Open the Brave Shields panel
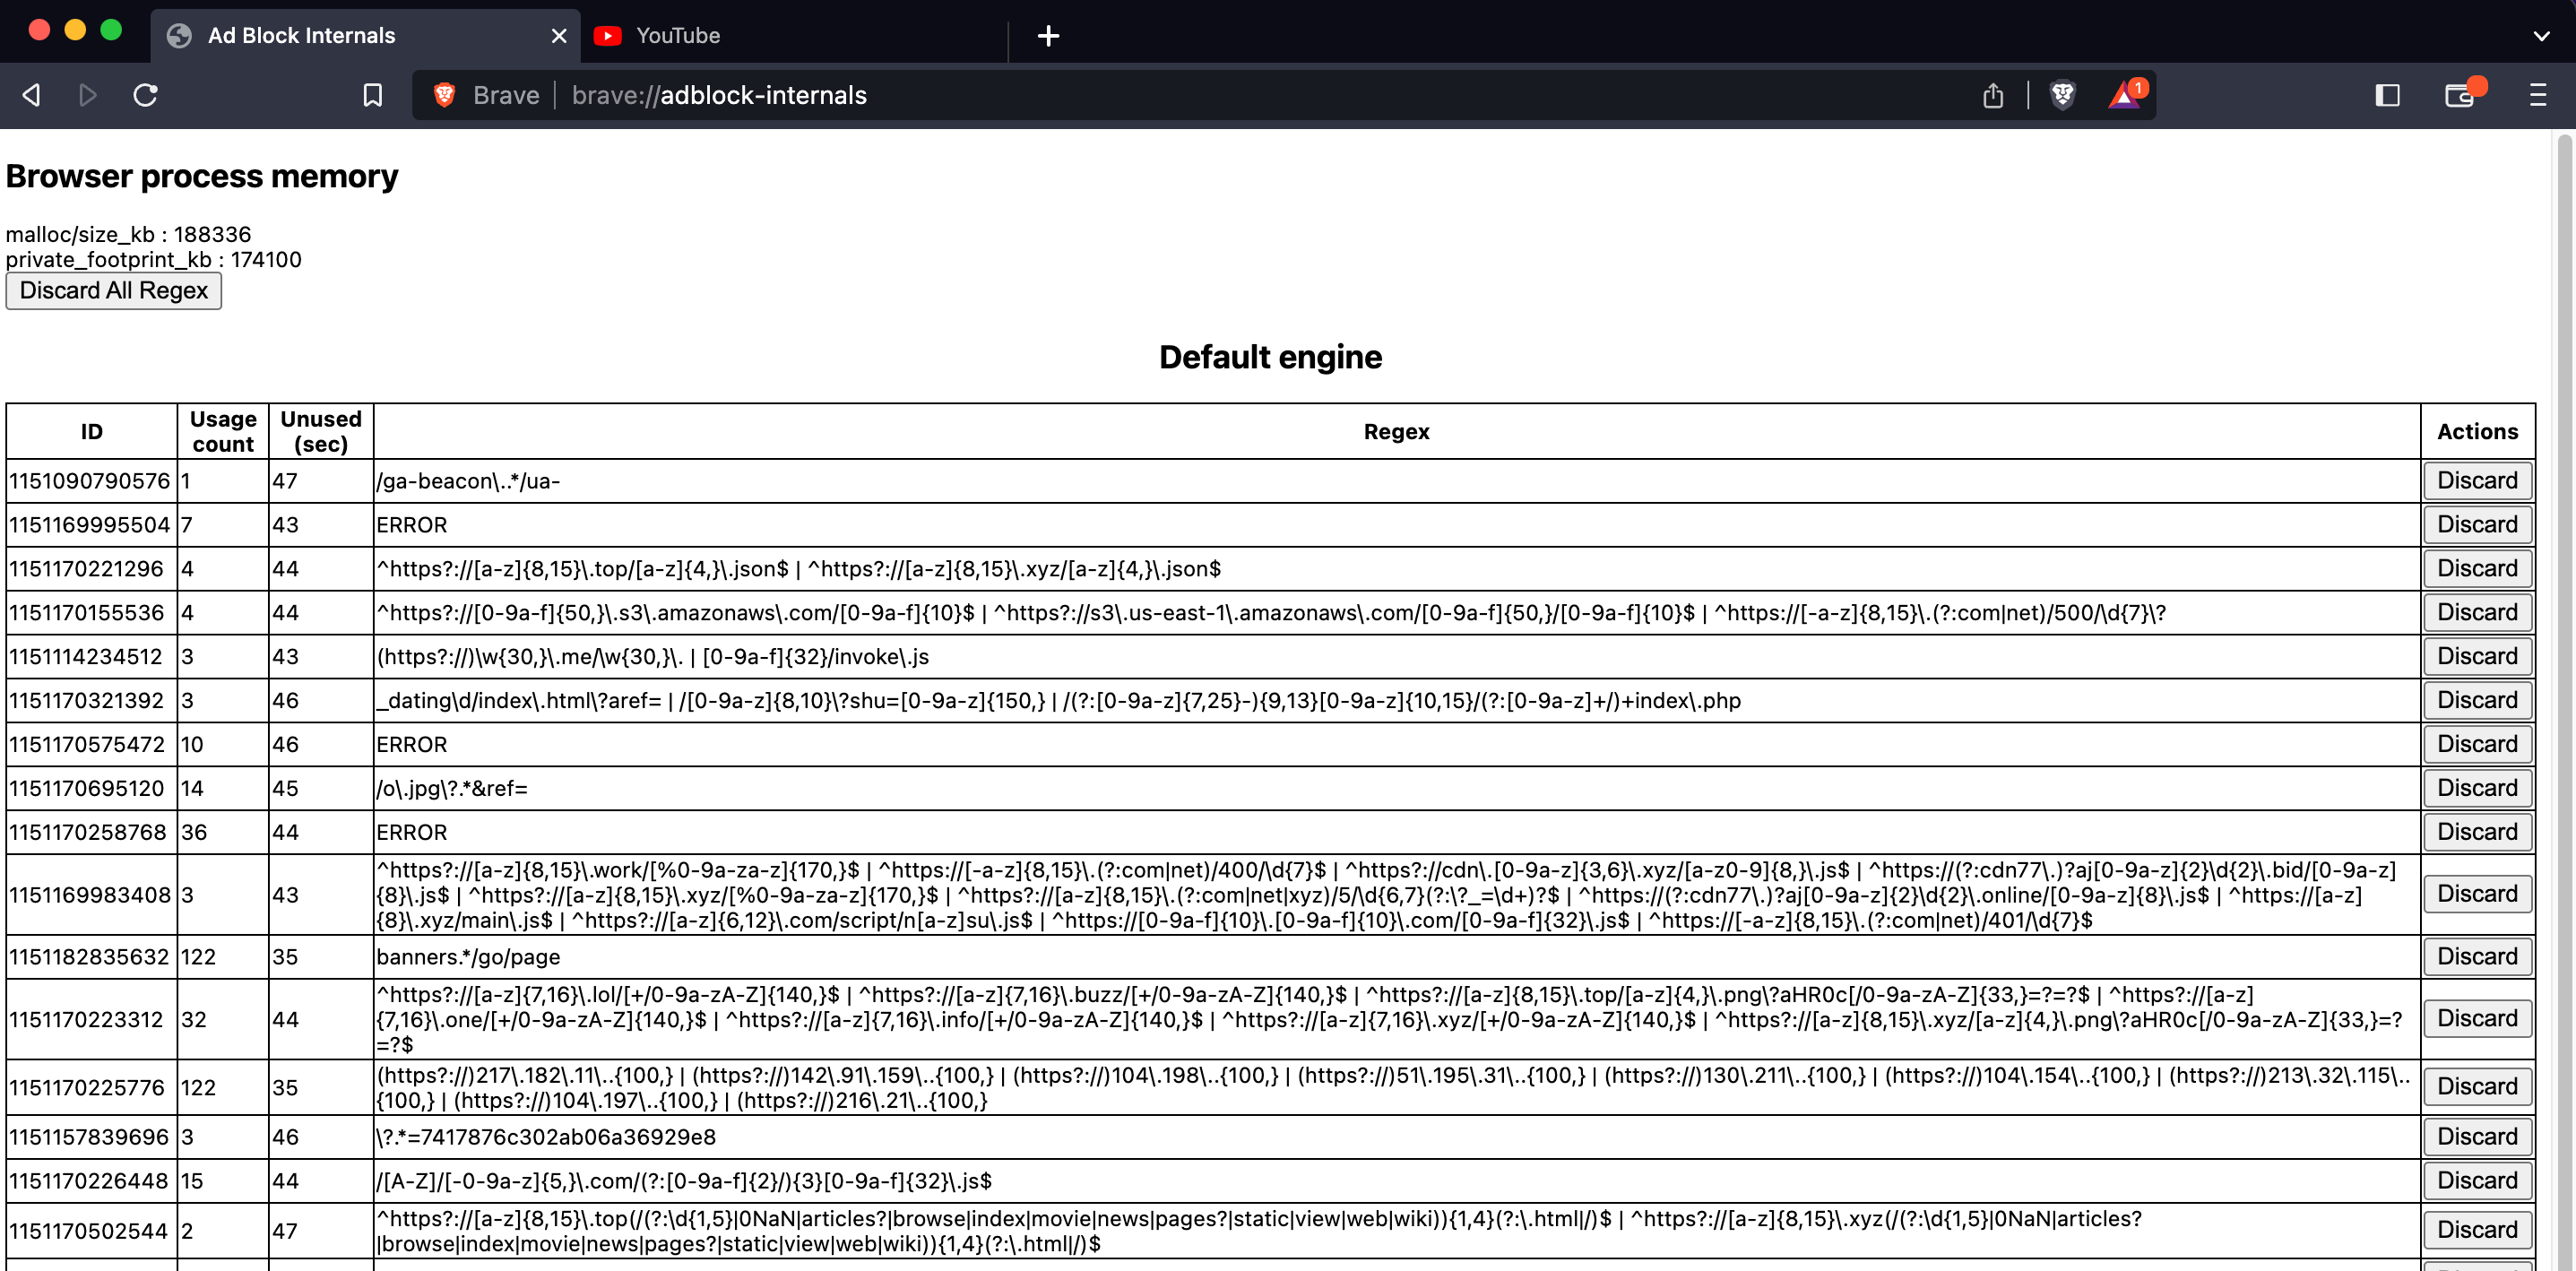Screen dimensions: 2576x1271 click(x=2064, y=95)
